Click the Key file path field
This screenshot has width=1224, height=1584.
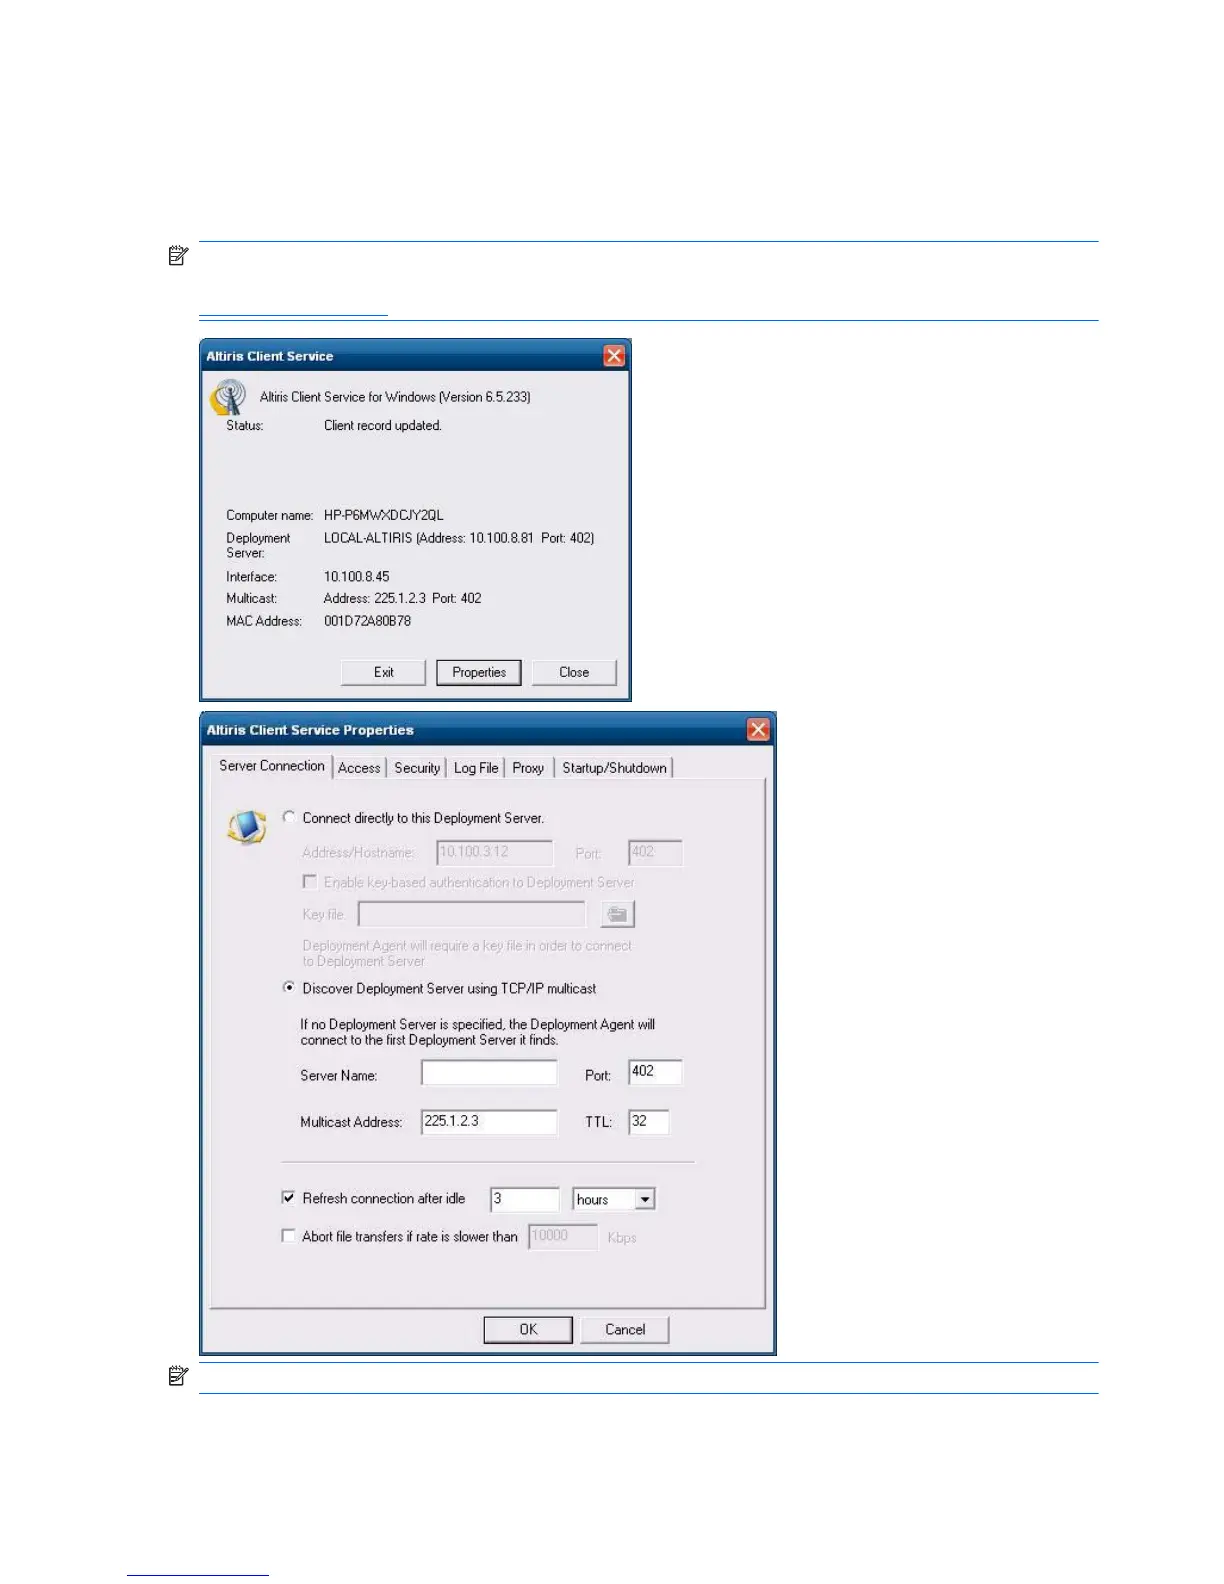click(472, 914)
